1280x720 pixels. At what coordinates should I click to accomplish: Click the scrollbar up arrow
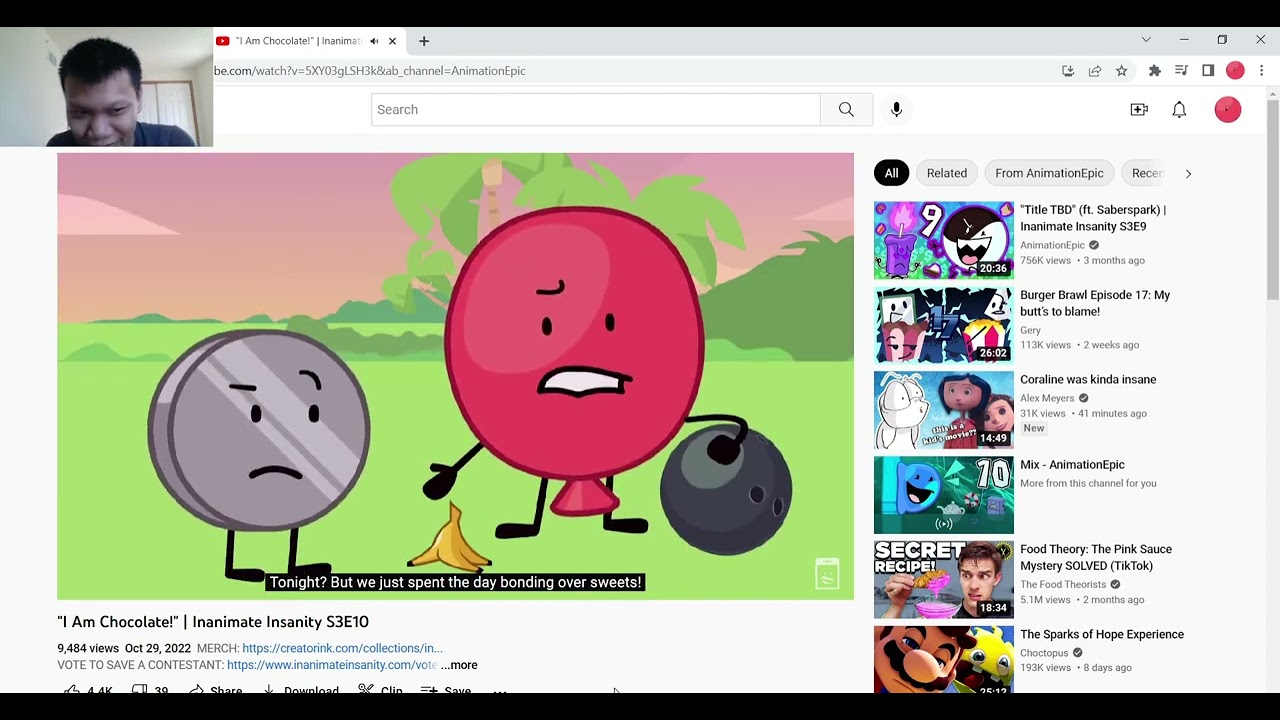click(x=1272, y=94)
